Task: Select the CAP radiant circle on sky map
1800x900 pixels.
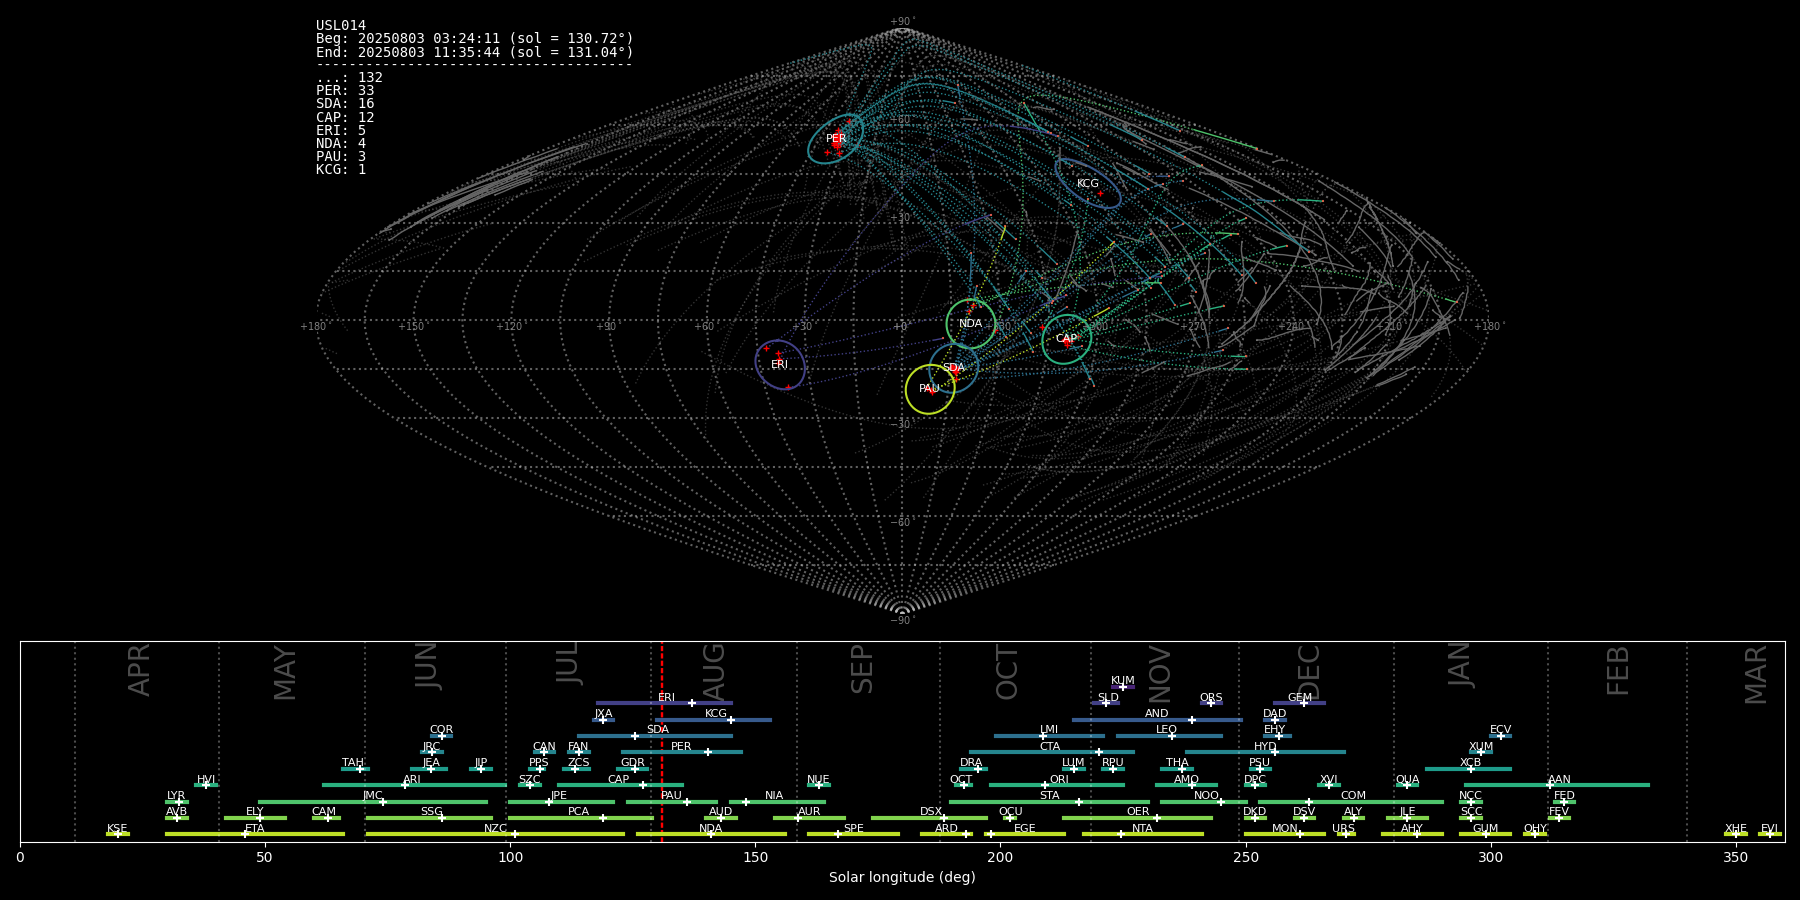Action: pos(1067,339)
